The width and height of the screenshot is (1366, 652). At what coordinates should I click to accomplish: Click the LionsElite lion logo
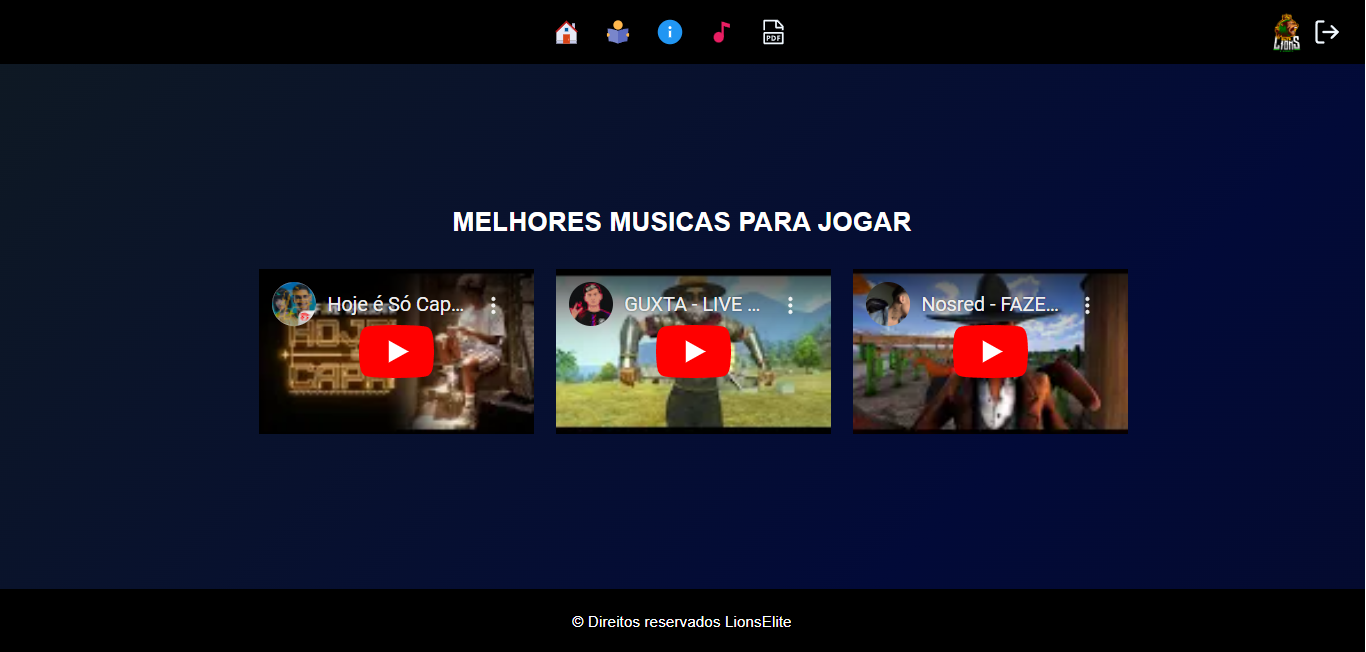1286,31
